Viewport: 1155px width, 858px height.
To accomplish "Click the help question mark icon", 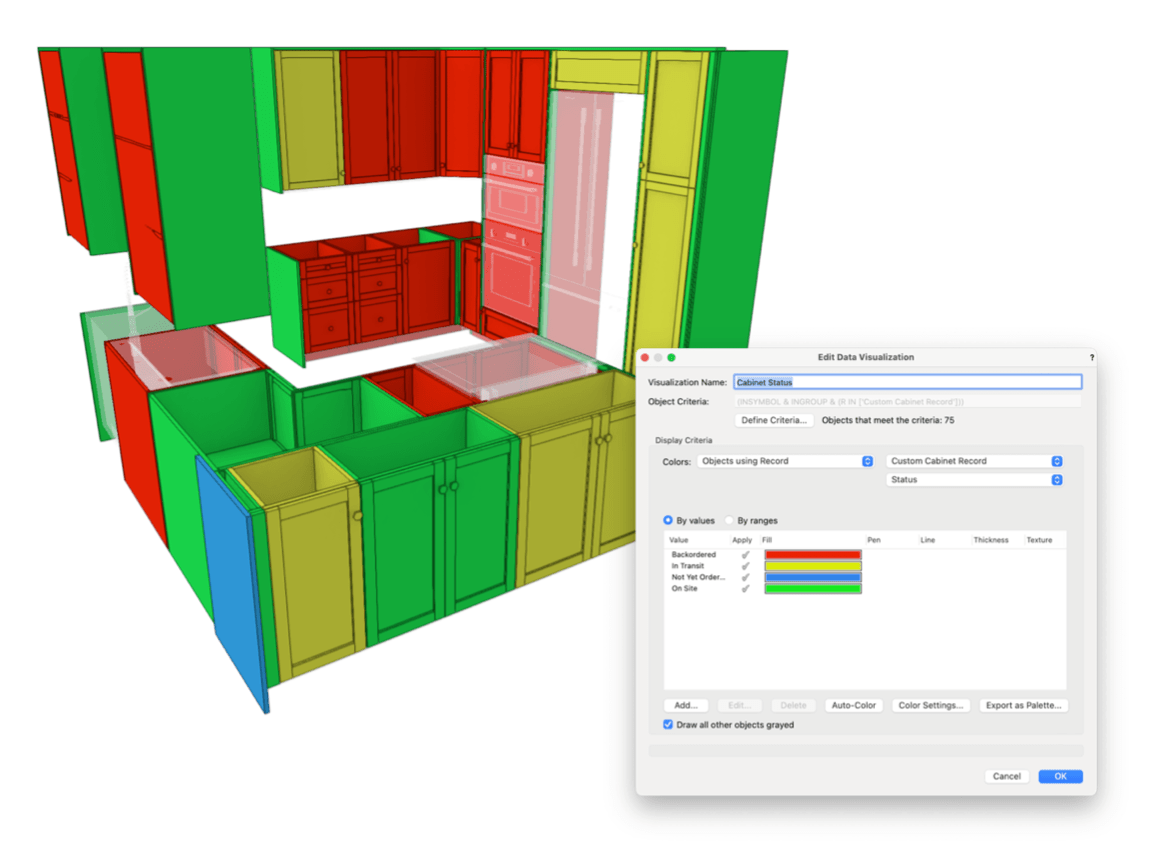I will coord(1091,357).
